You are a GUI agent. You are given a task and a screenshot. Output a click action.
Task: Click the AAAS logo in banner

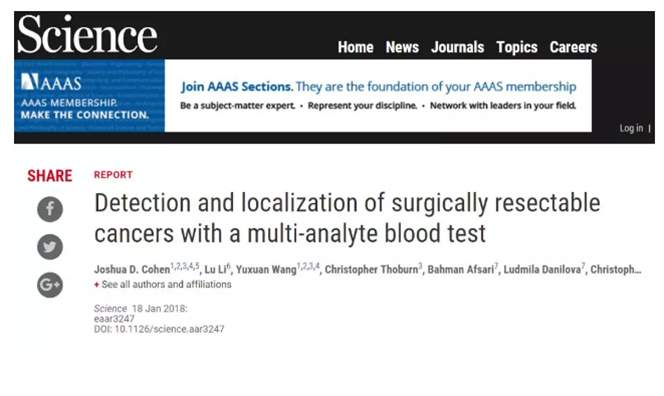click(x=51, y=81)
